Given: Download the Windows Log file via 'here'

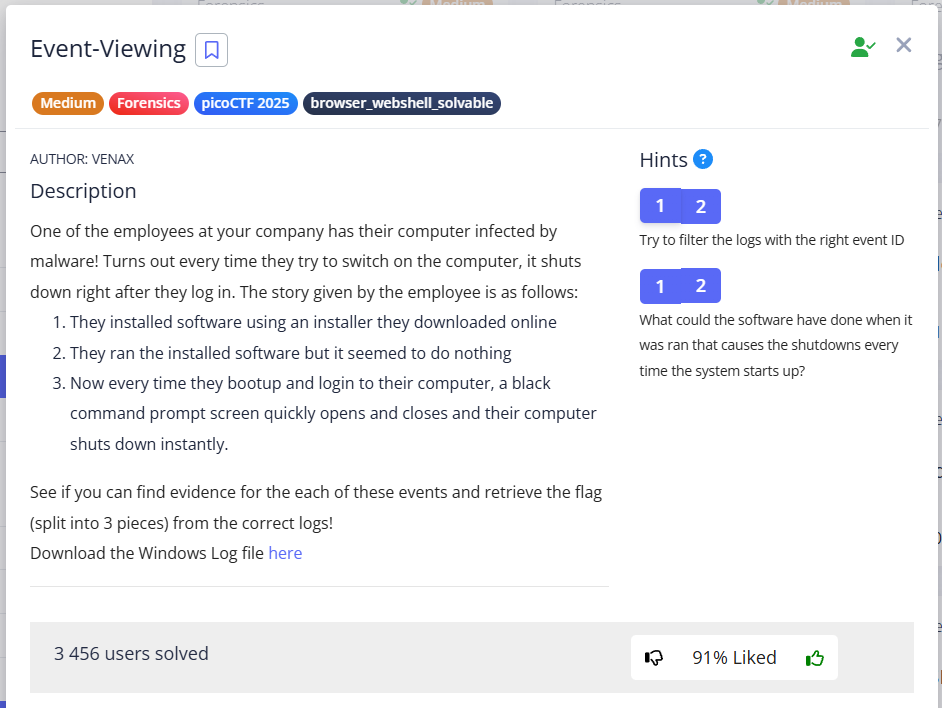Looking at the screenshot, I should click(285, 553).
